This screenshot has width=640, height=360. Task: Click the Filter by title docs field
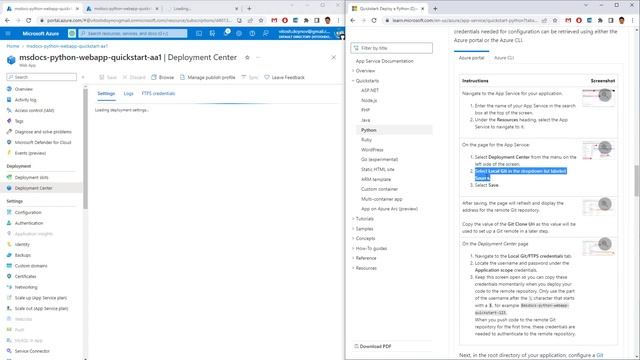pos(391,48)
